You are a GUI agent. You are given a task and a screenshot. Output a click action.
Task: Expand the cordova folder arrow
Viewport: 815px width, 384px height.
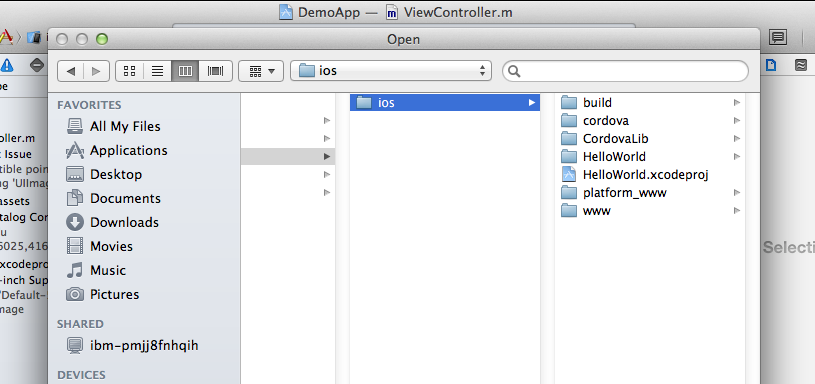click(x=736, y=121)
